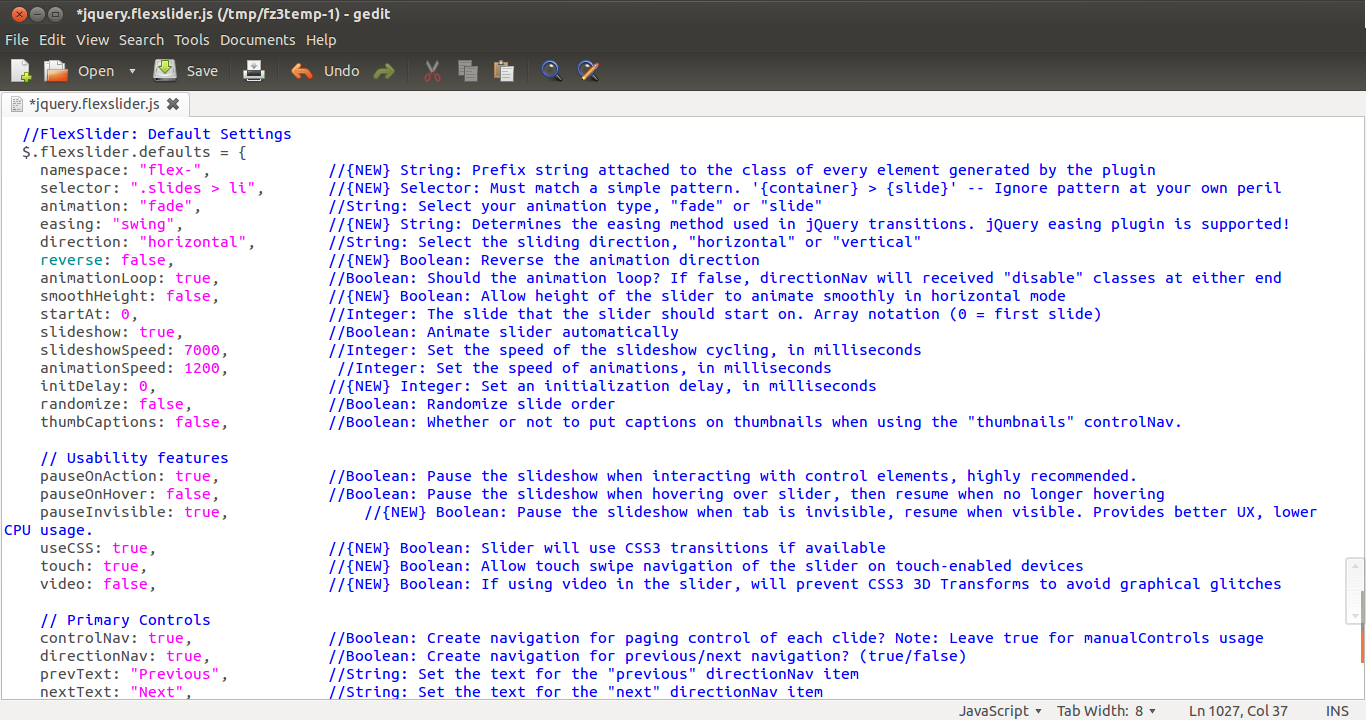Click the Copy icon
The image size is (1366, 720).
[467, 71]
